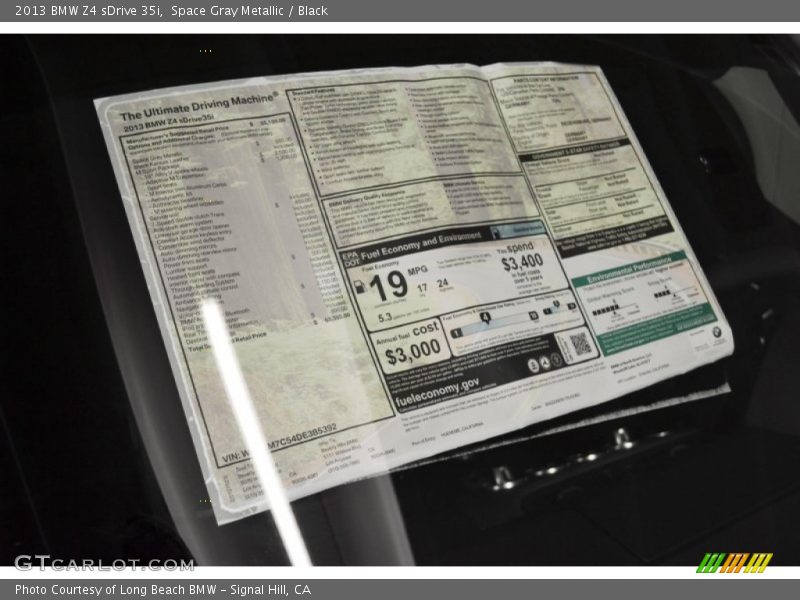
Task: Click the EPA DOT badge on the label
Action: coord(349,257)
